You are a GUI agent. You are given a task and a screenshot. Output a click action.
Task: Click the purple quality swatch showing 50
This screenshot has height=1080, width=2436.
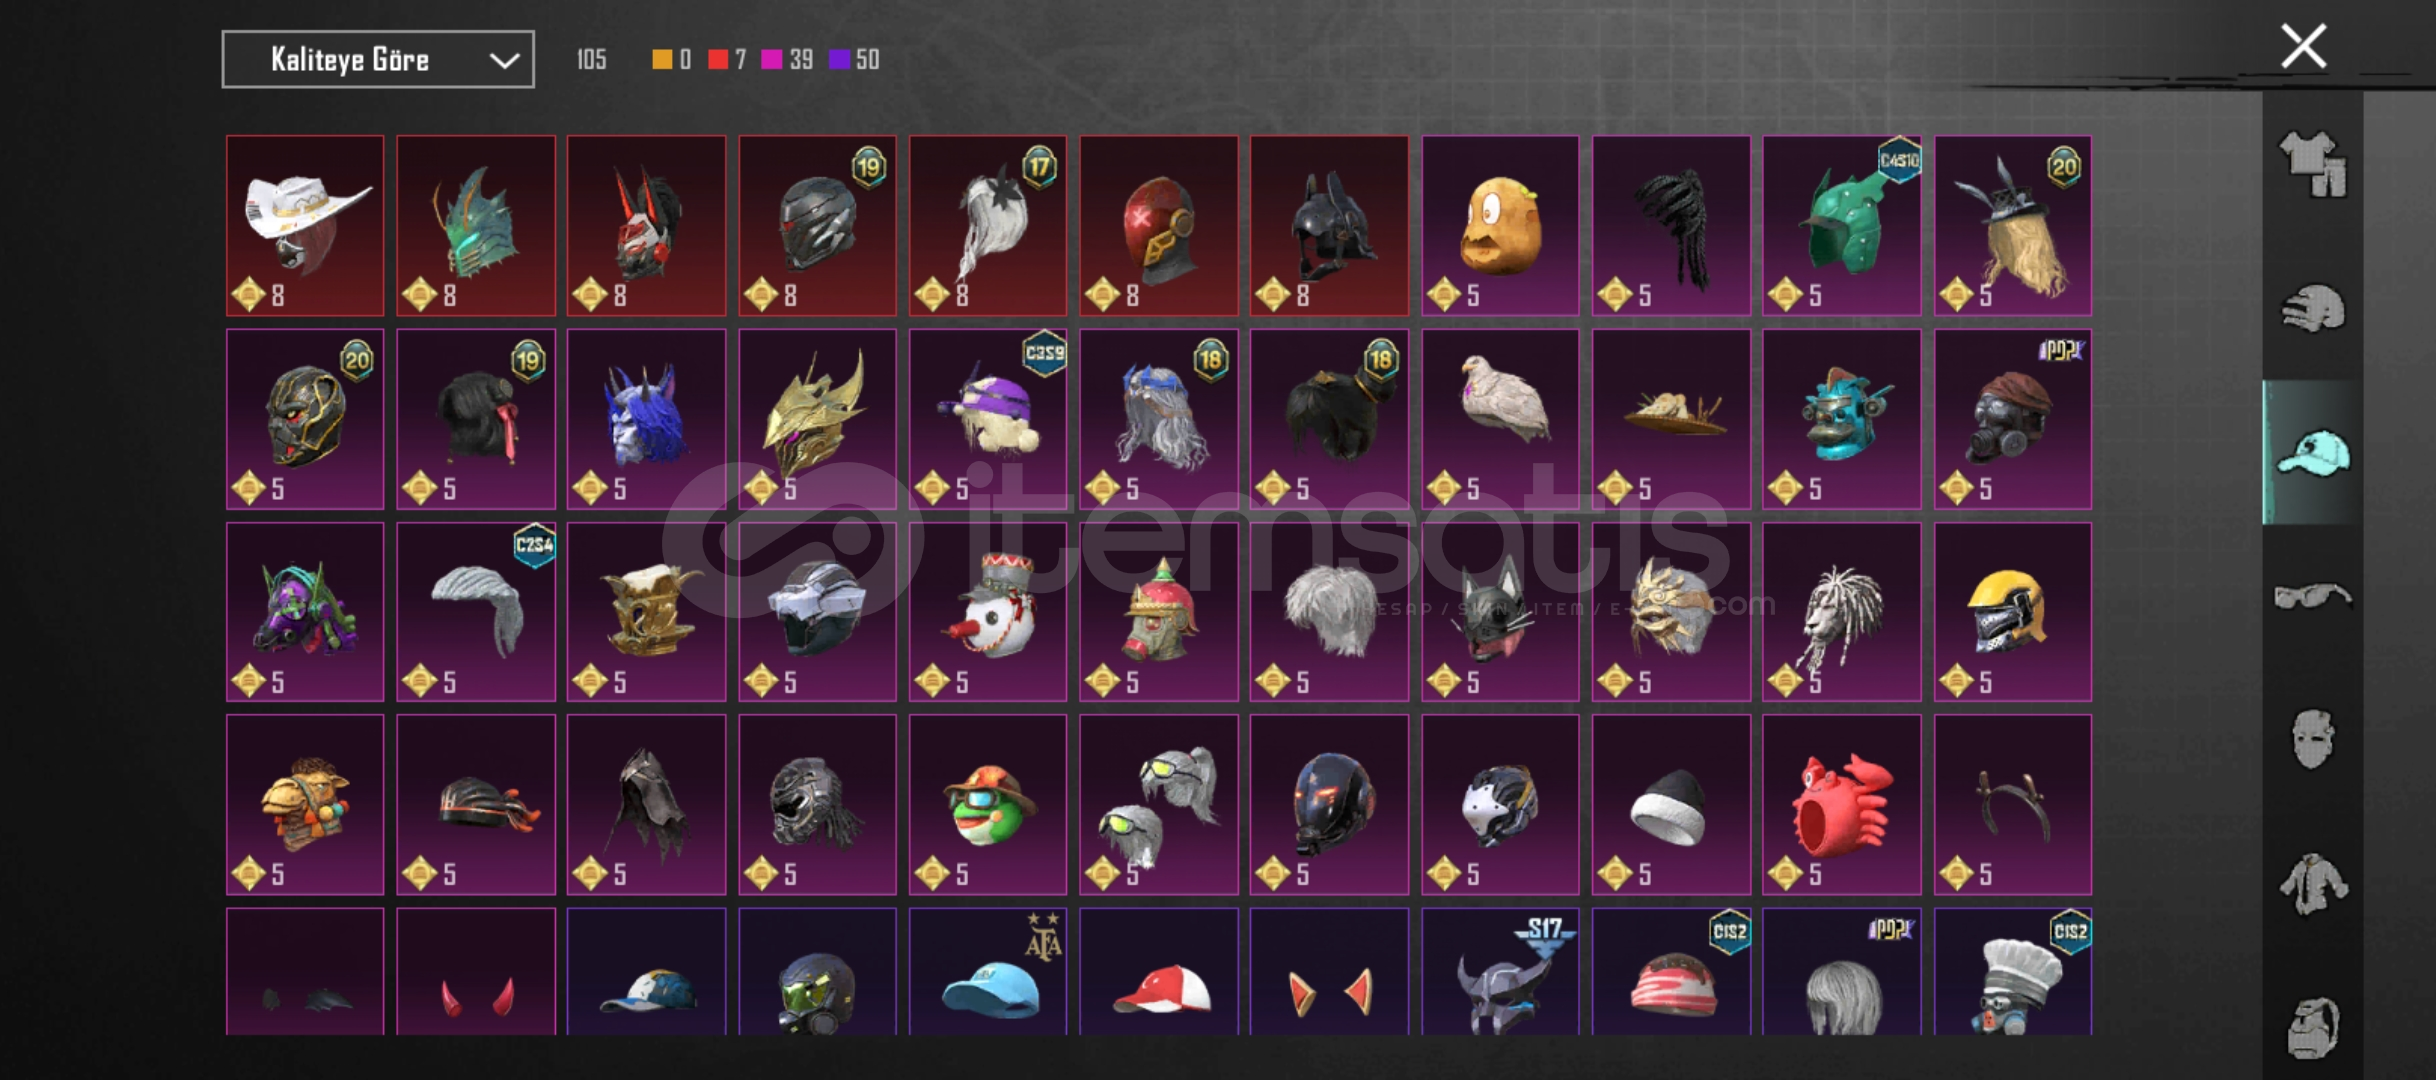(839, 60)
